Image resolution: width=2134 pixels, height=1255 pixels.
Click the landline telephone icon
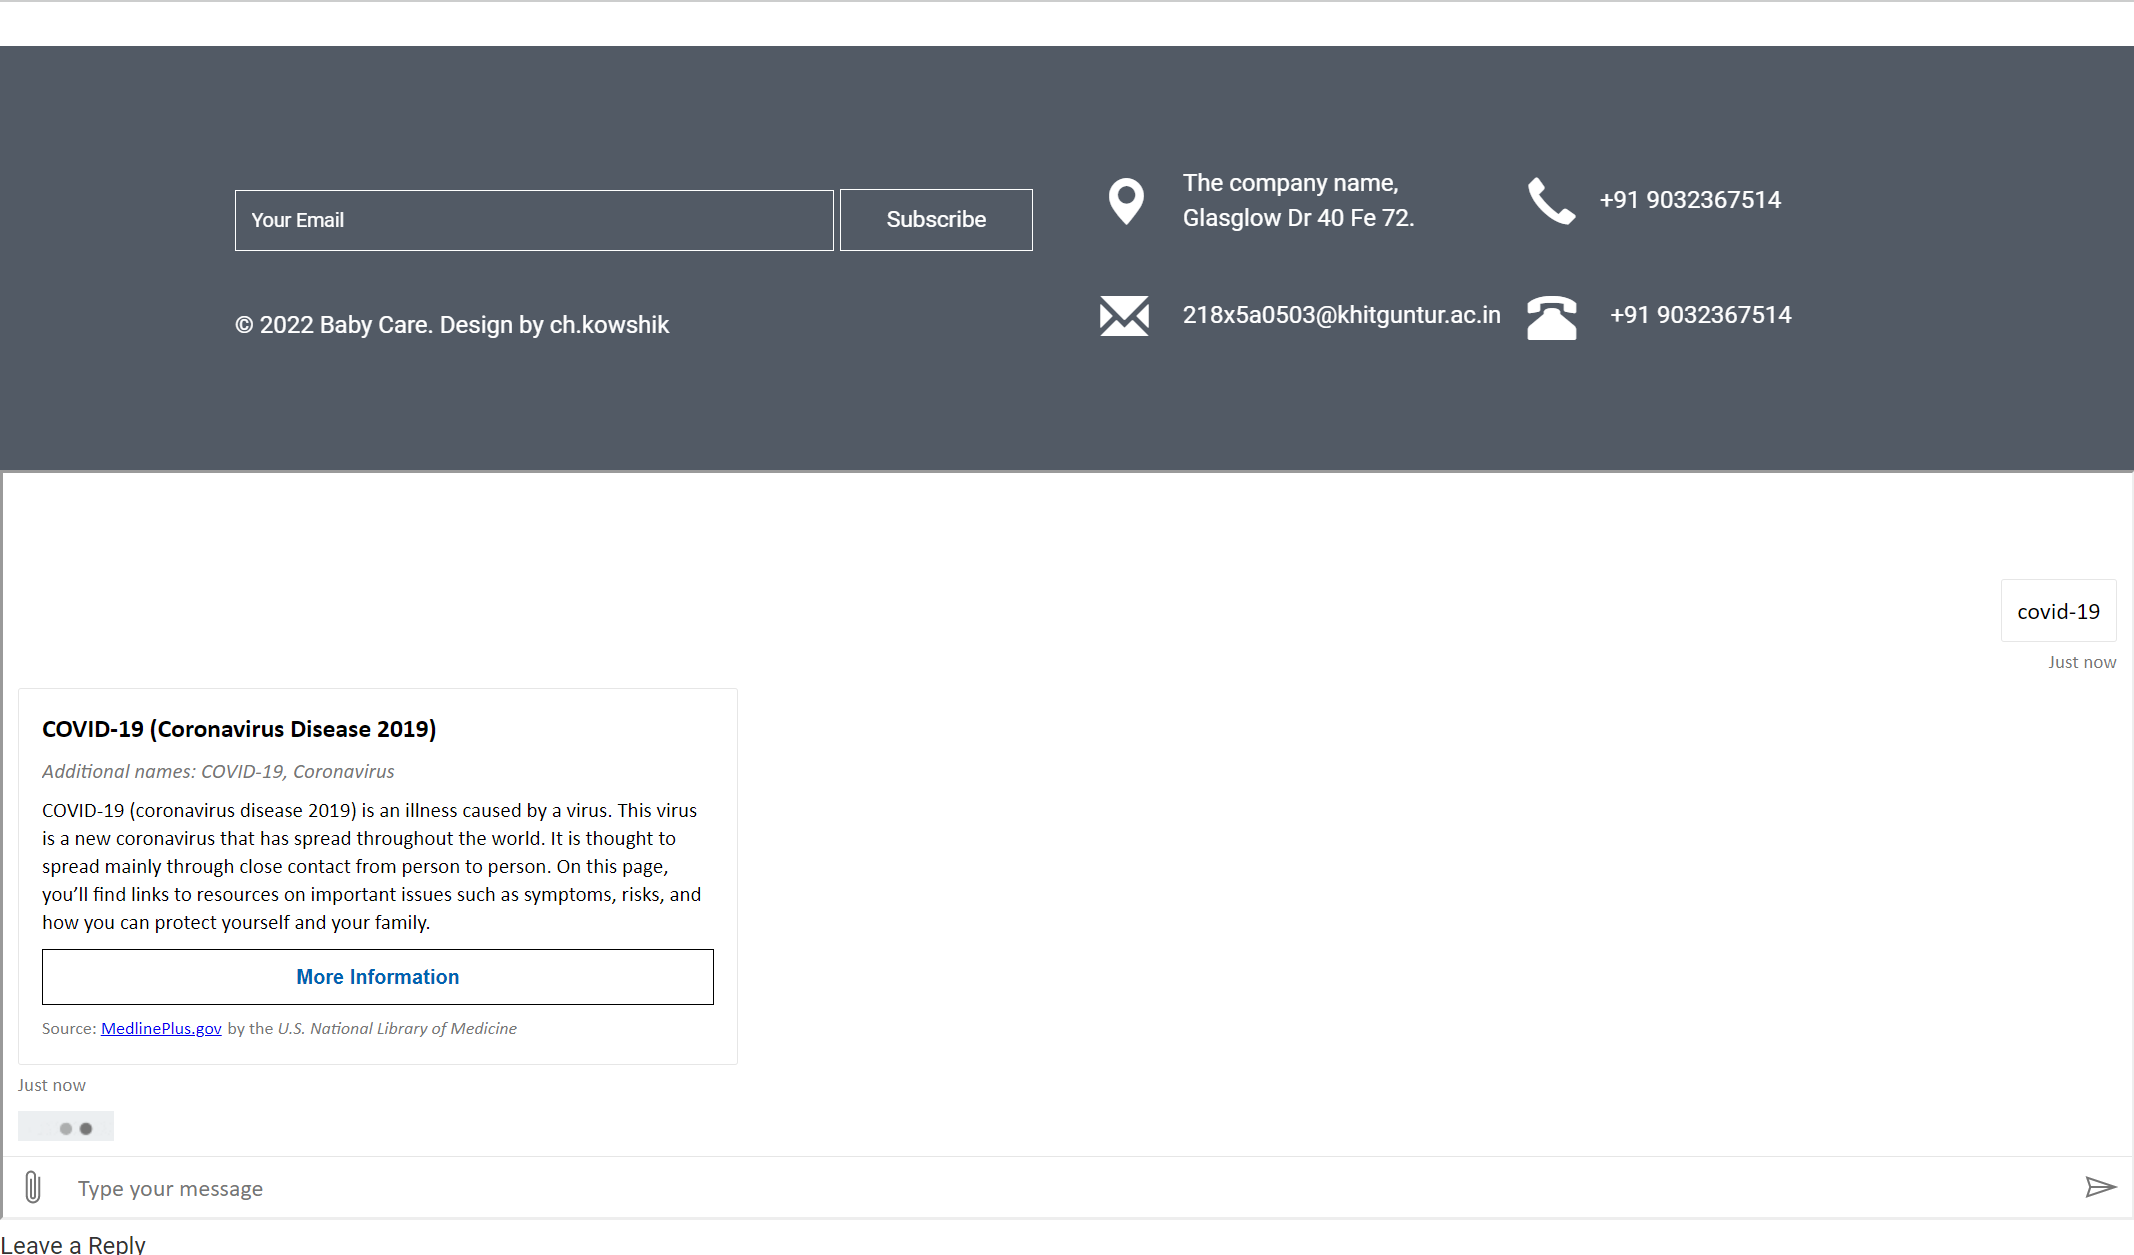tap(1551, 318)
